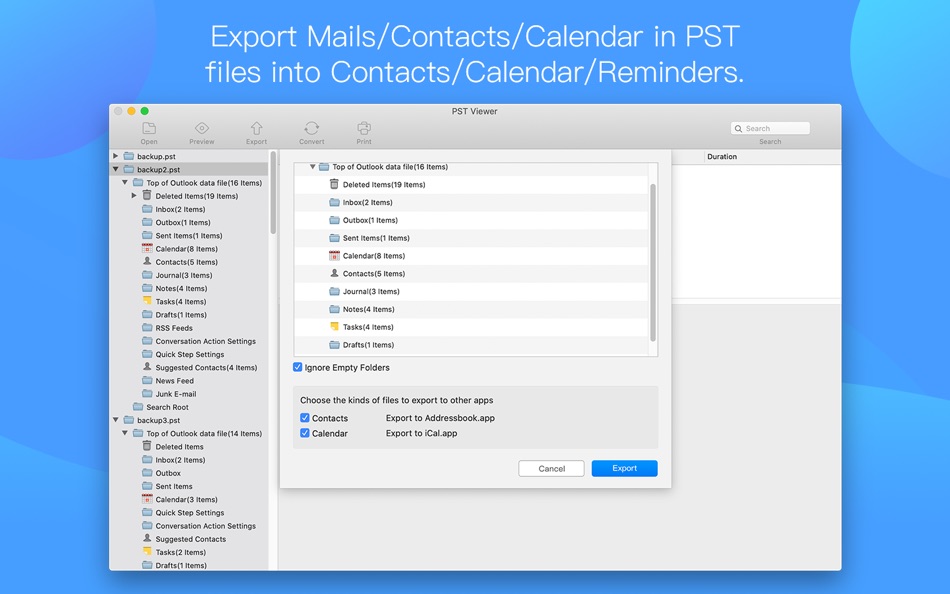Select Sent Items(1 Items) in sidebar
Image resolution: width=950 pixels, height=594 pixels.
189,236
